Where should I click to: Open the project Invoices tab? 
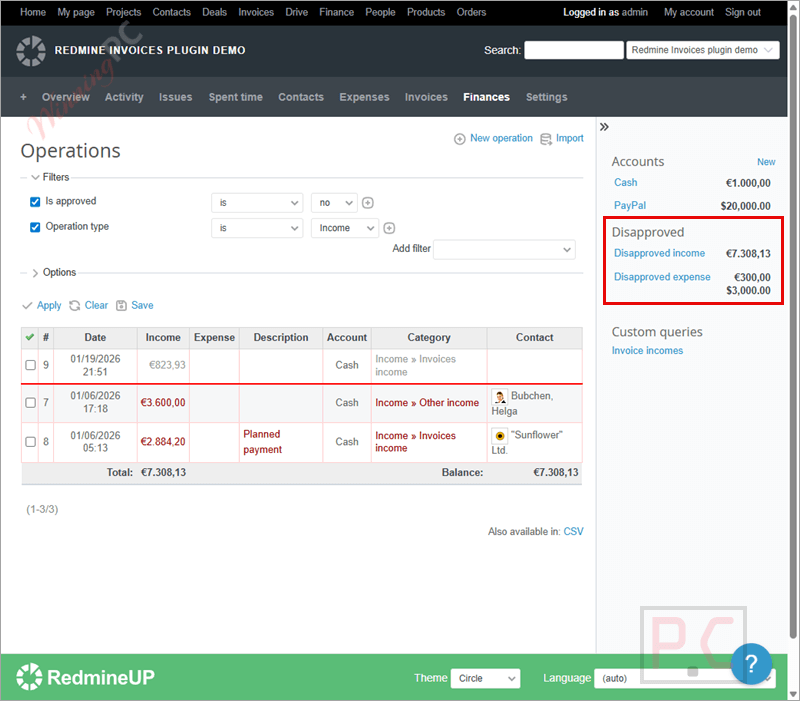click(x=426, y=97)
